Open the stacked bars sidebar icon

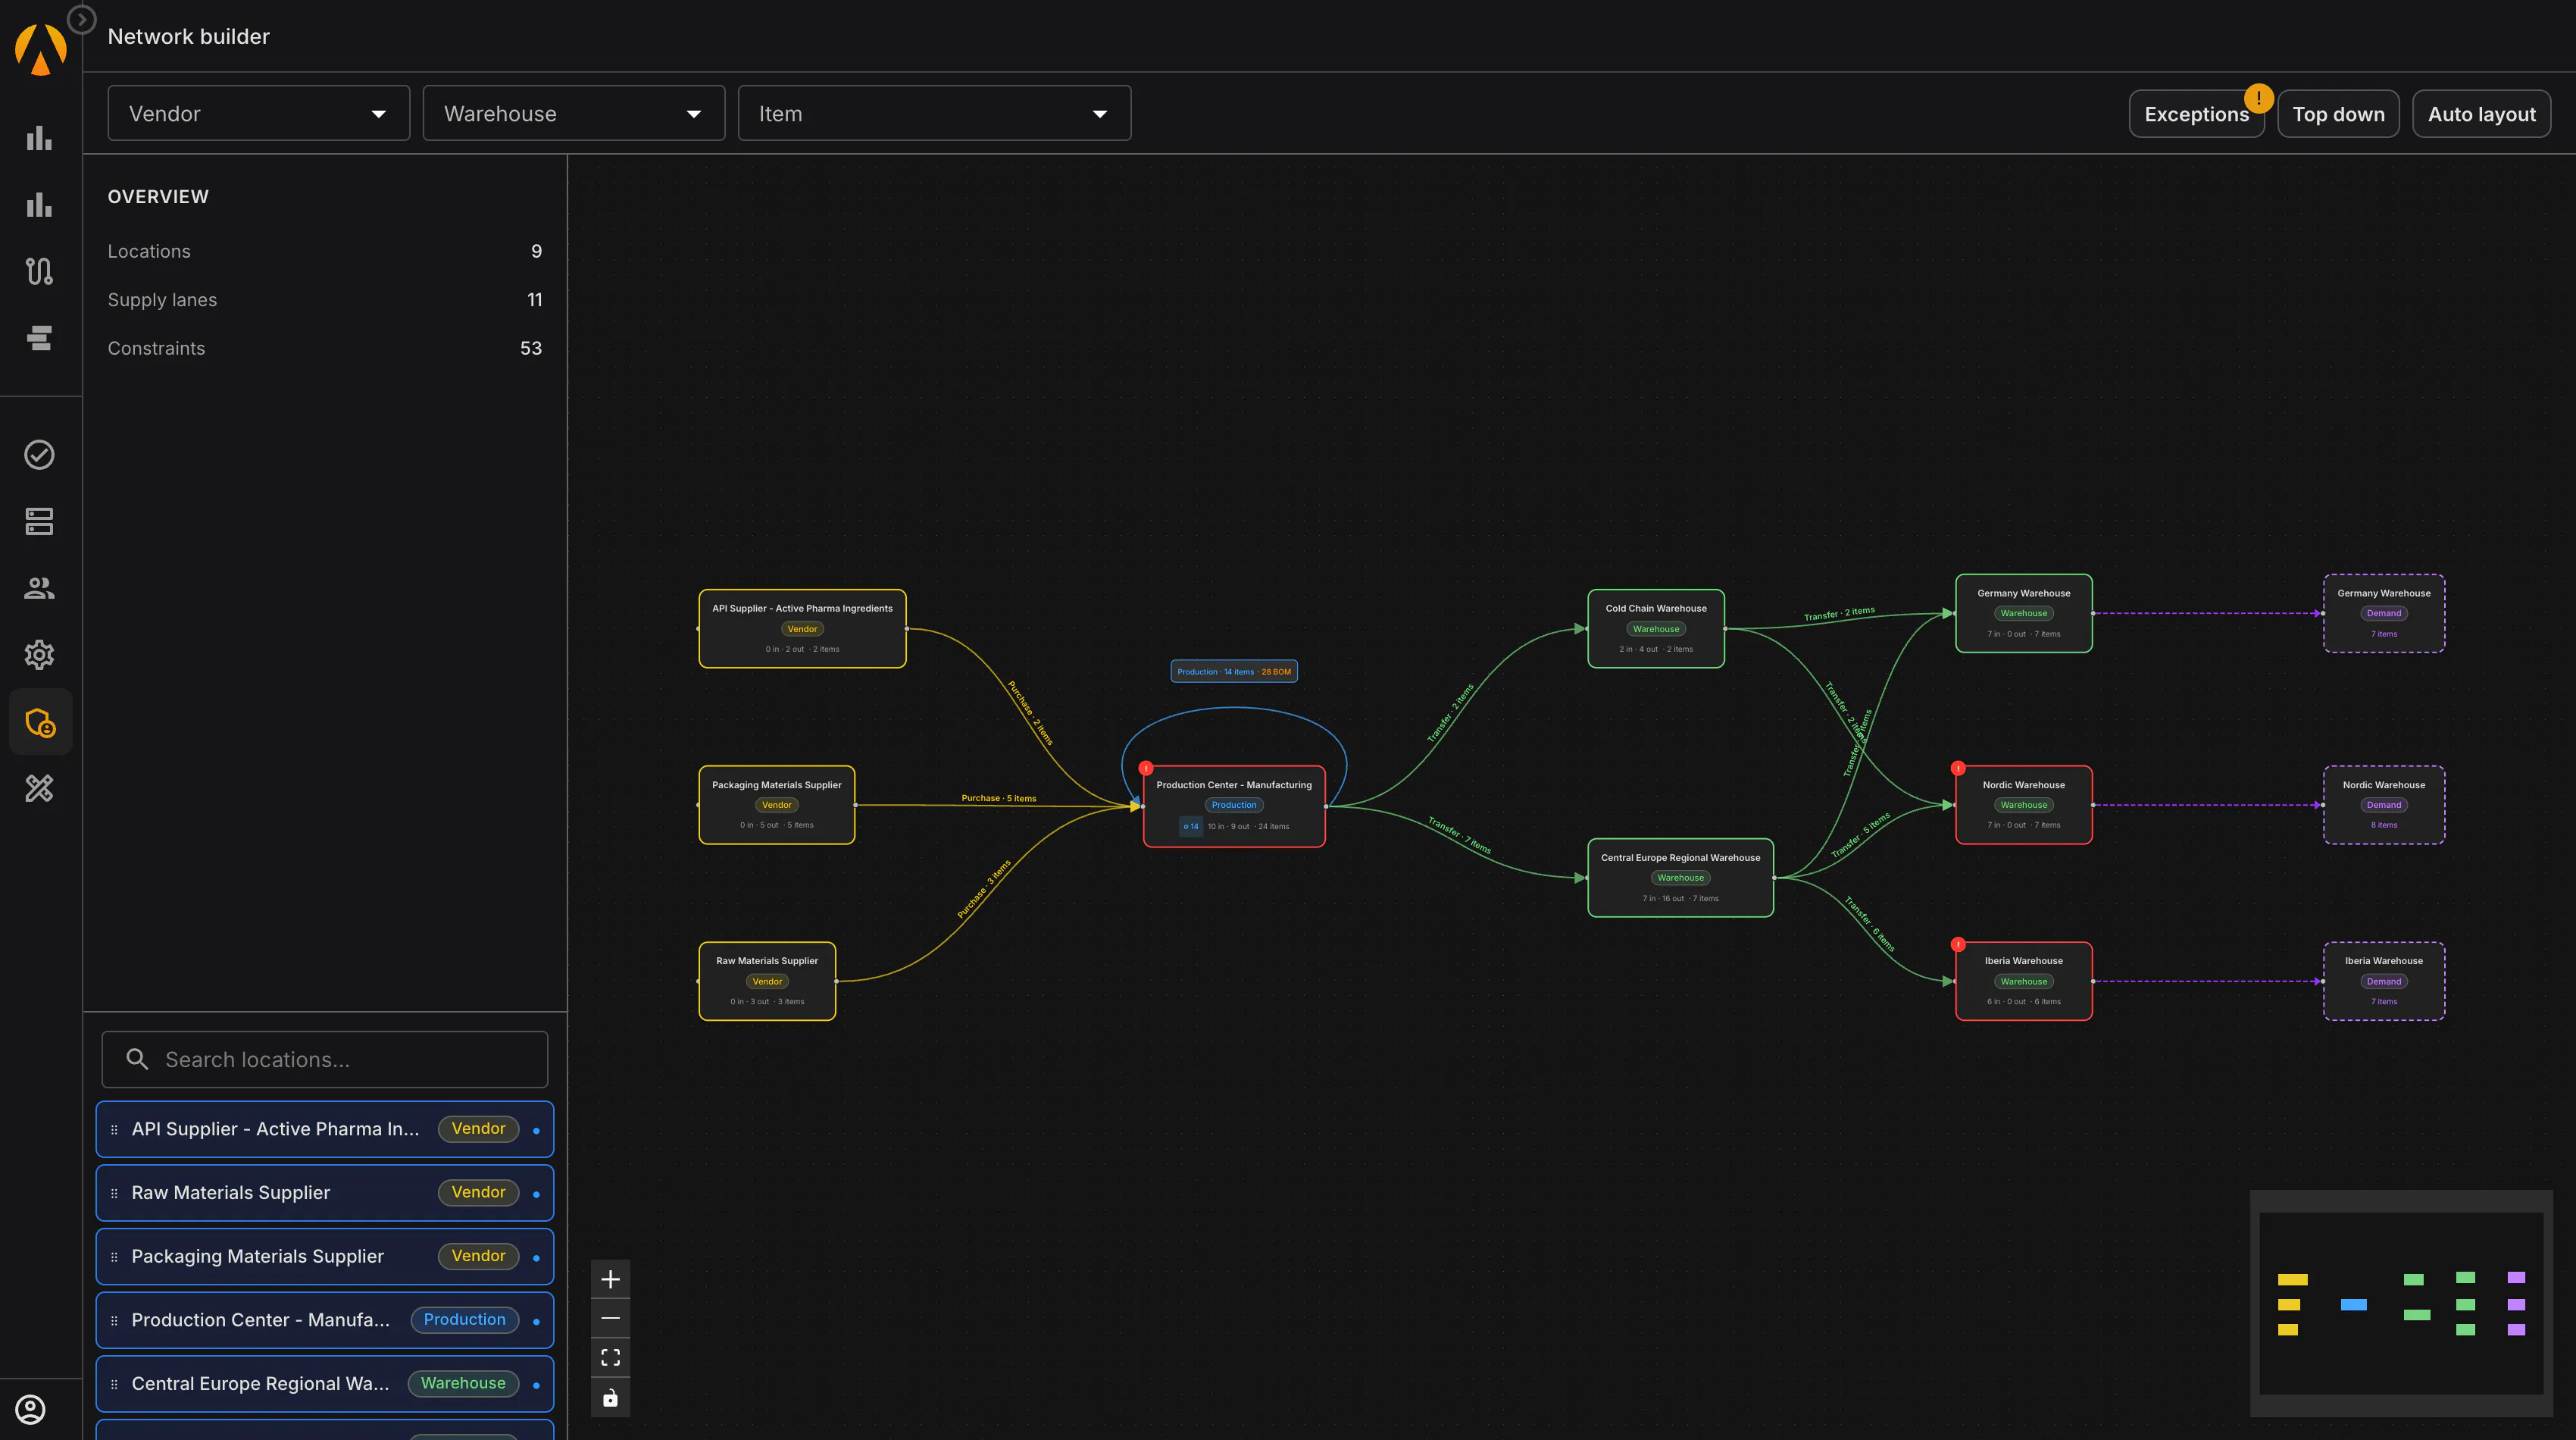coord(39,338)
